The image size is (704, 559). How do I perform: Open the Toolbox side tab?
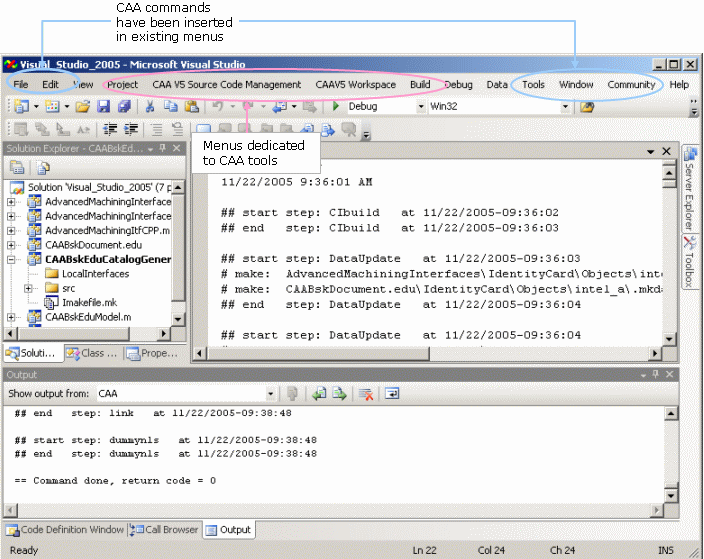(x=690, y=262)
